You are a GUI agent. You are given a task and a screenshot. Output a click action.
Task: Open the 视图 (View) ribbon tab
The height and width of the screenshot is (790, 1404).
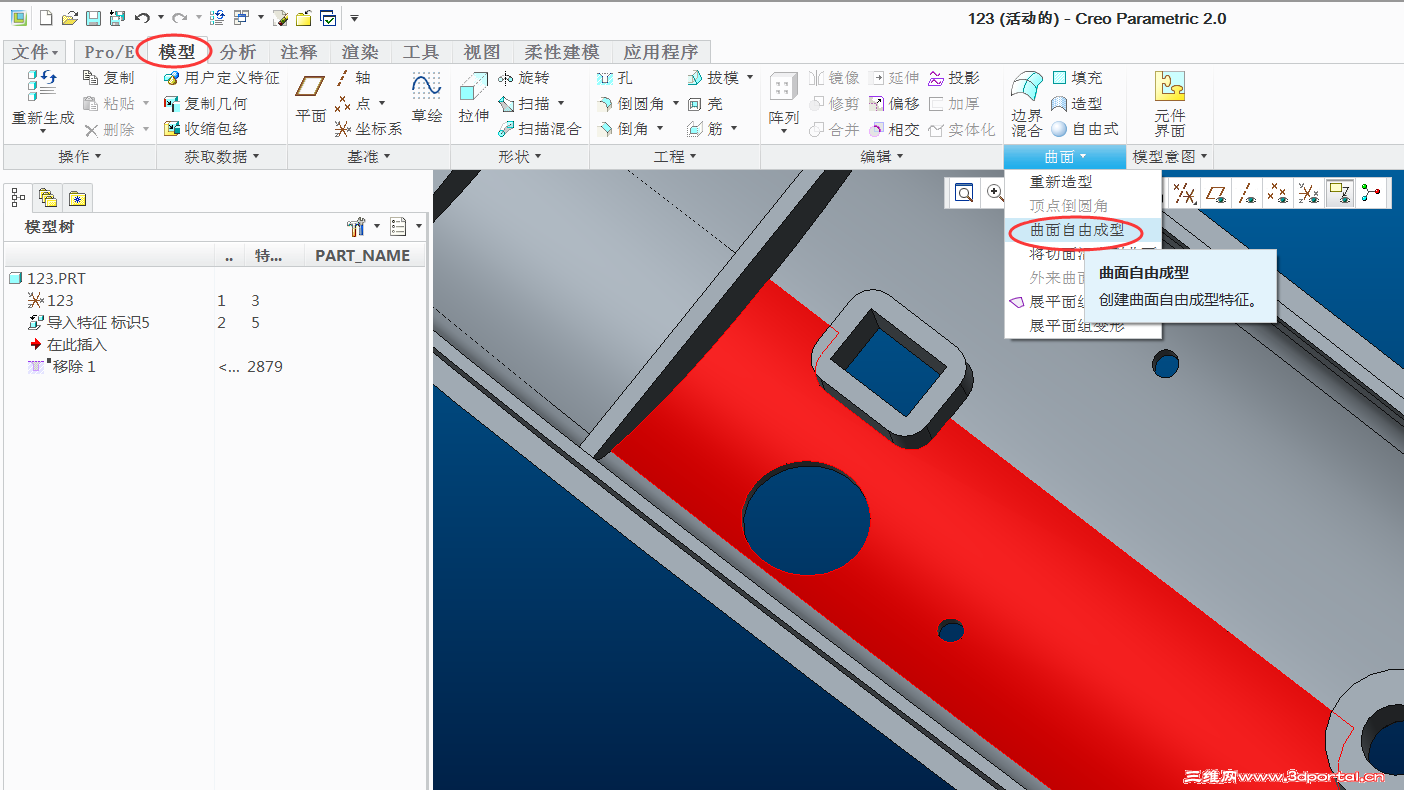click(482, 52)
